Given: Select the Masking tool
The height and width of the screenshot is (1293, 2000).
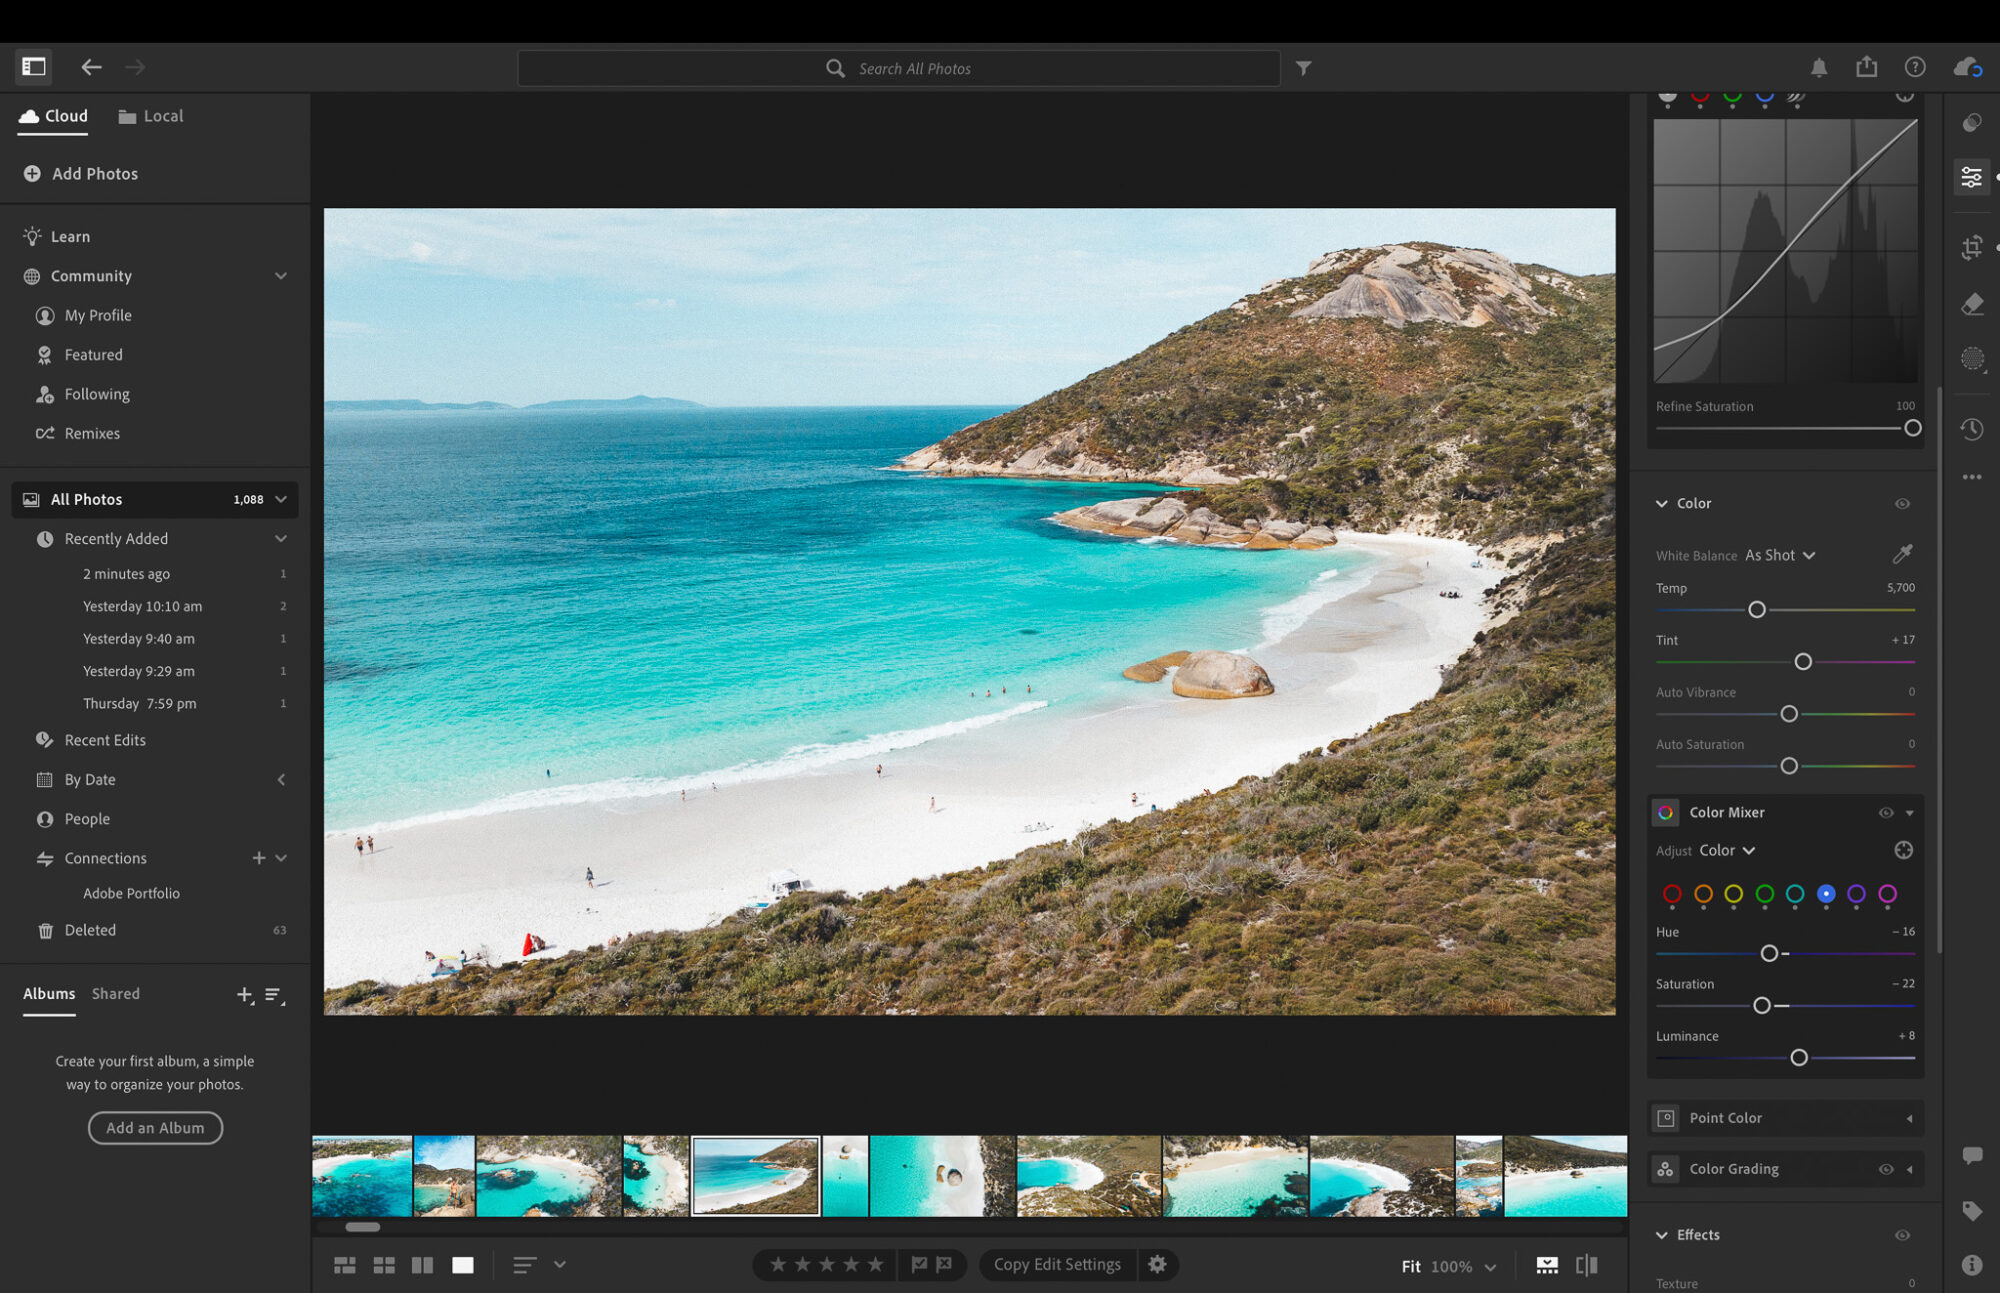Looking at the screenshot, I should pyautogui.click(x=1971, y=359).
